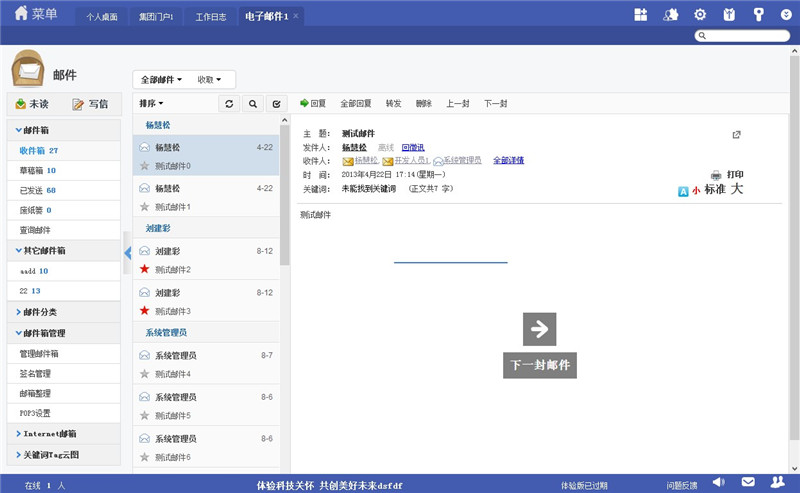The image size is (800, 493).
Task: Open the desktop layout grid icon in header
Action: [640, 15]
